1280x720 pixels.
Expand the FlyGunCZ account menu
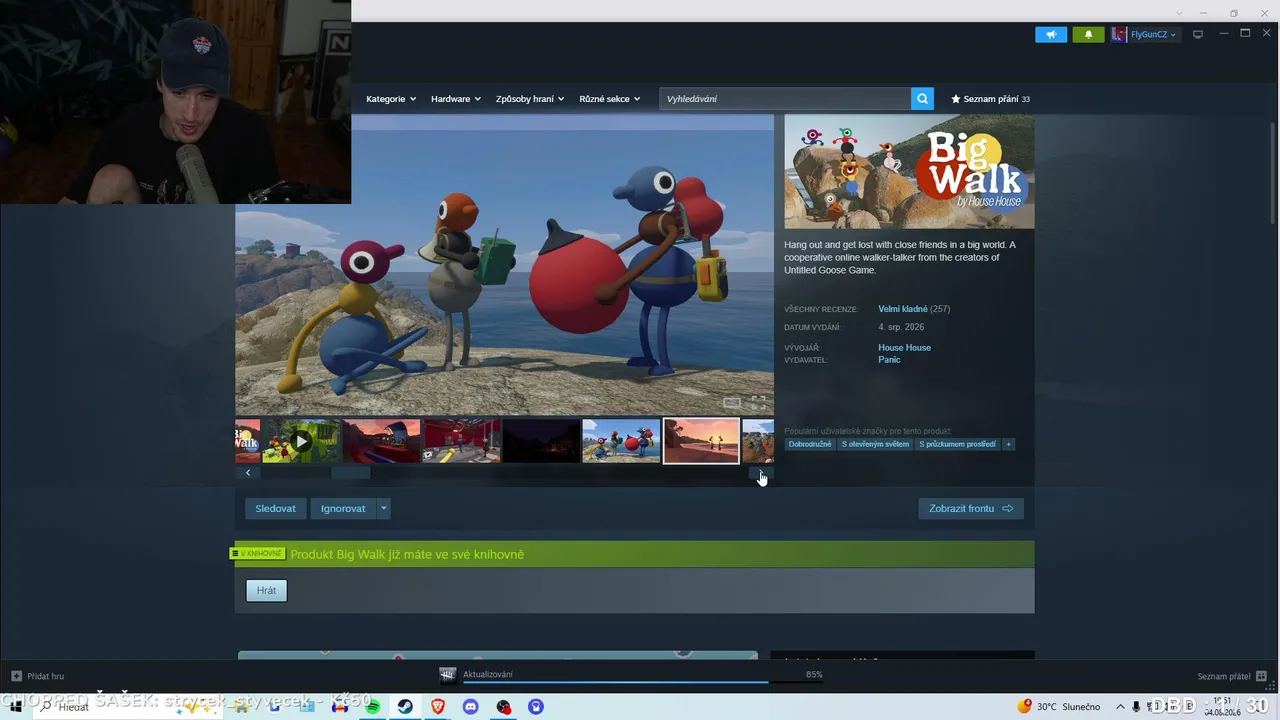(1146, 34)
